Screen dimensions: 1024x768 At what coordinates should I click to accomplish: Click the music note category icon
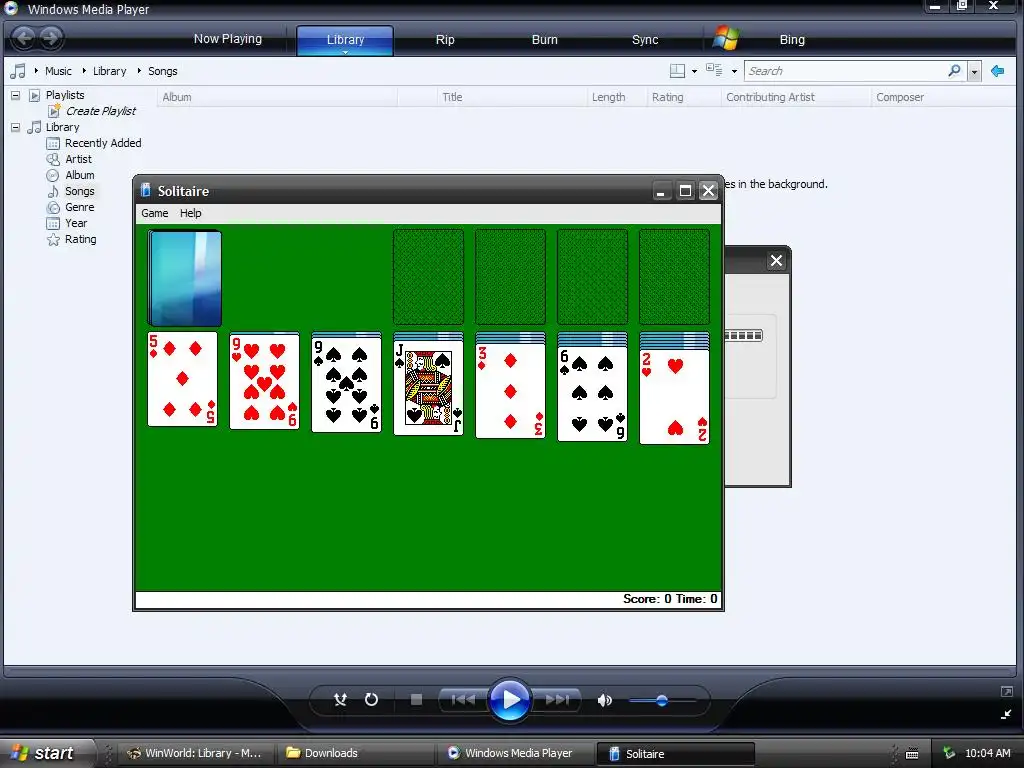(18, 71)
